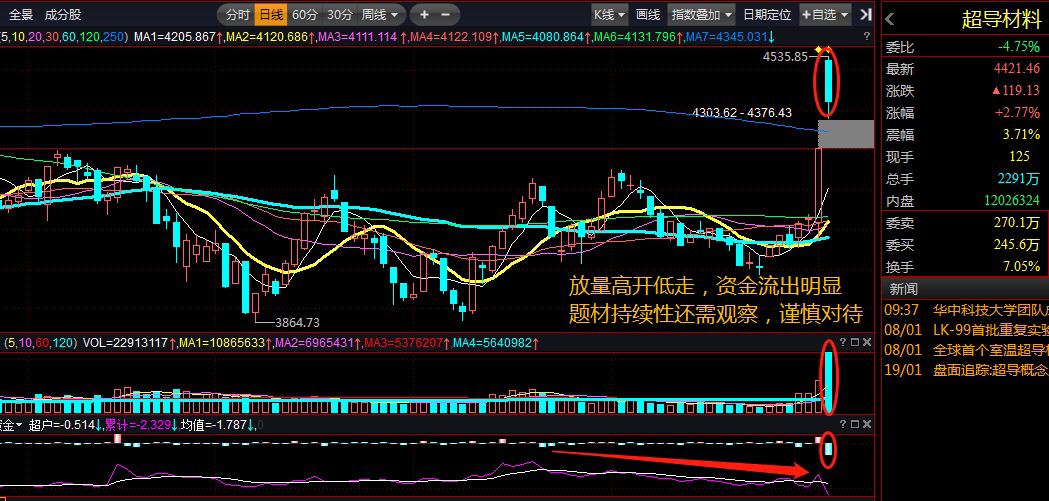The image size is (1049, 501).
Task: Jump to latest bar arrow icon
Action: [x=865, y=14]
